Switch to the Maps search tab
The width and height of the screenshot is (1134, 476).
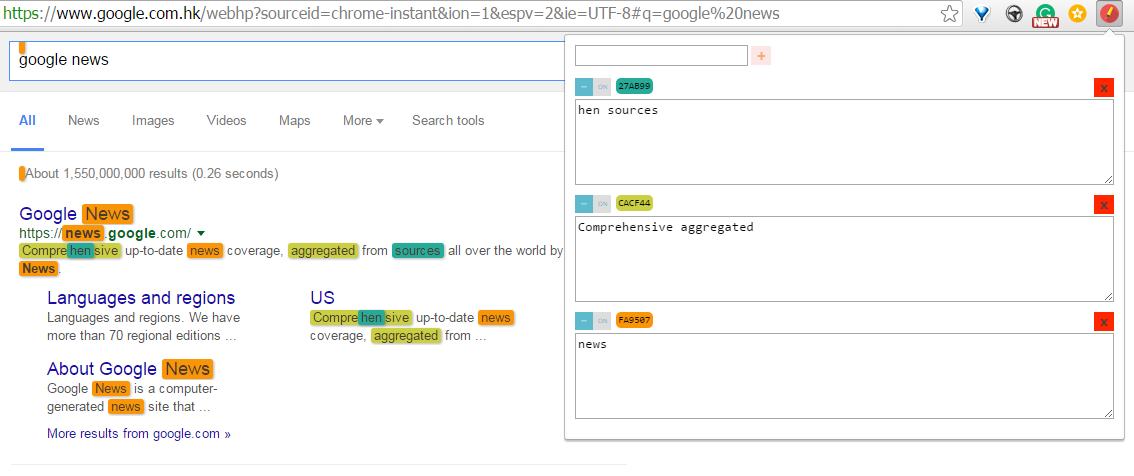tap(294, 121)
